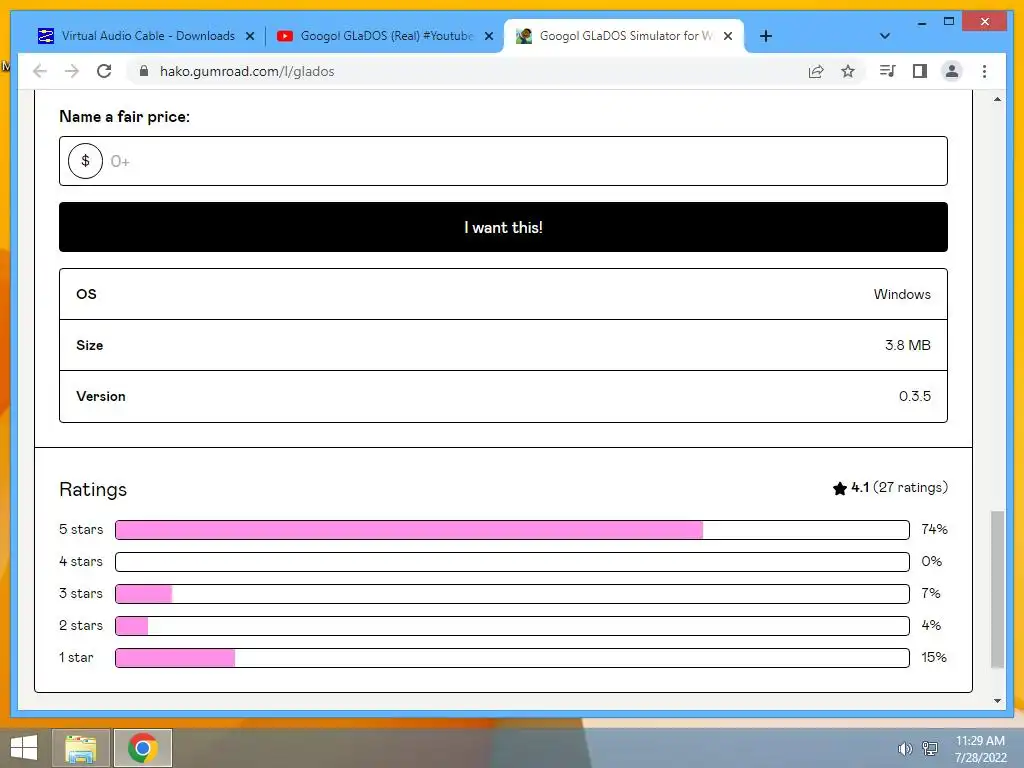Screen dimensions: 1024x768
Task: Click the 5 stars rating bar
Action: (x=512, y=530)
